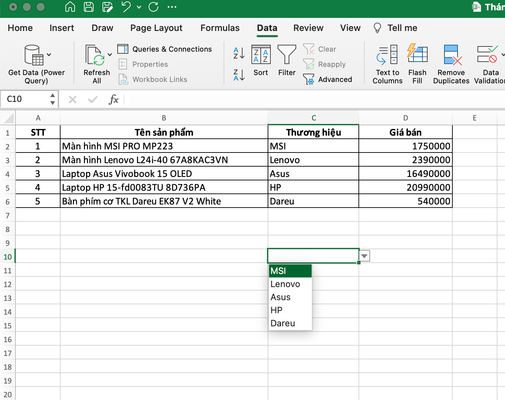Image resolution: width=505 pixels, height=400 pixels.
Task: Click the Name Box showing C10
Action: click(24, 99)
